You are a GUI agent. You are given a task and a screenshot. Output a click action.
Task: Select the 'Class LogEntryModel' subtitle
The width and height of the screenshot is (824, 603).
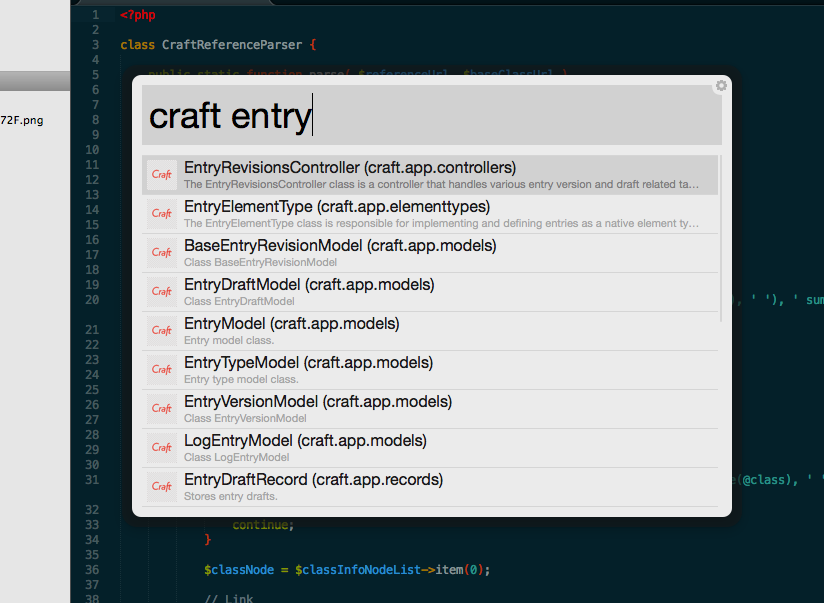coord(236,457)
